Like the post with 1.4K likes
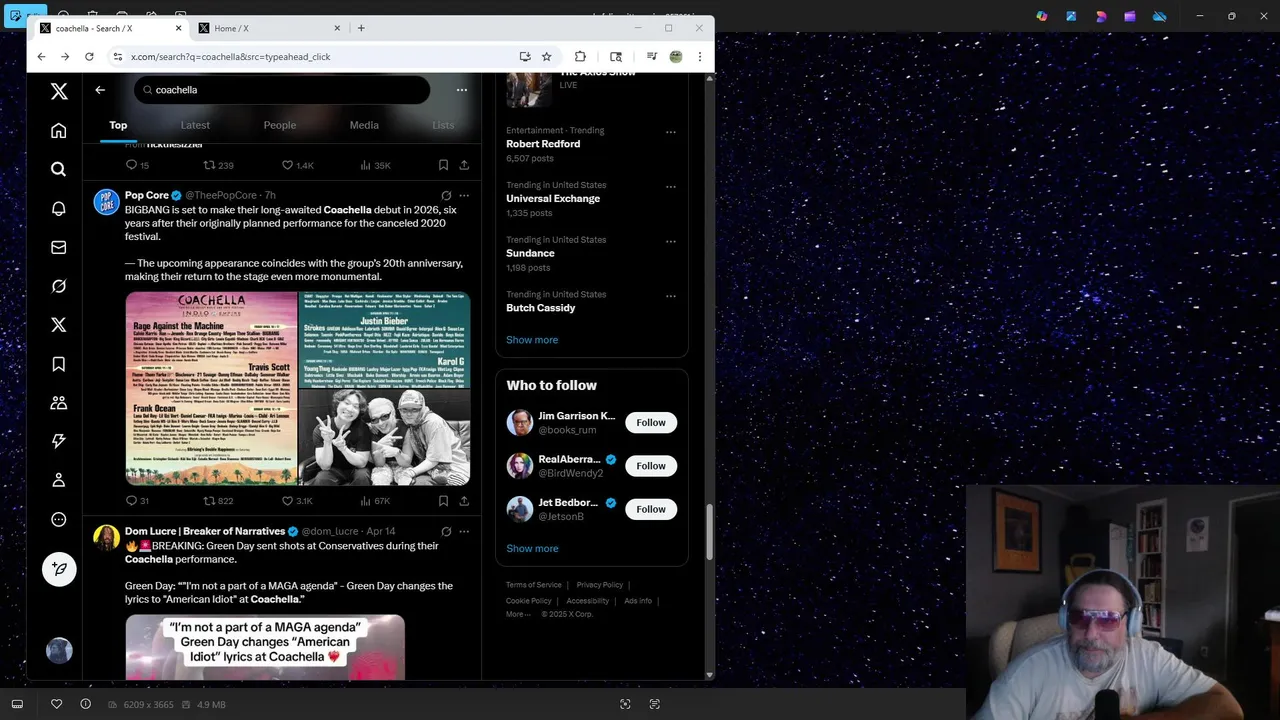The height and width of the screenshot is (720, 1280). 297,165
